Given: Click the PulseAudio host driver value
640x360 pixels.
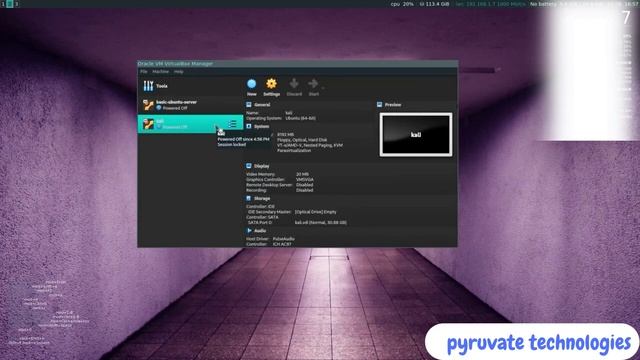Looking at the screenshot, I should [284, 239].
